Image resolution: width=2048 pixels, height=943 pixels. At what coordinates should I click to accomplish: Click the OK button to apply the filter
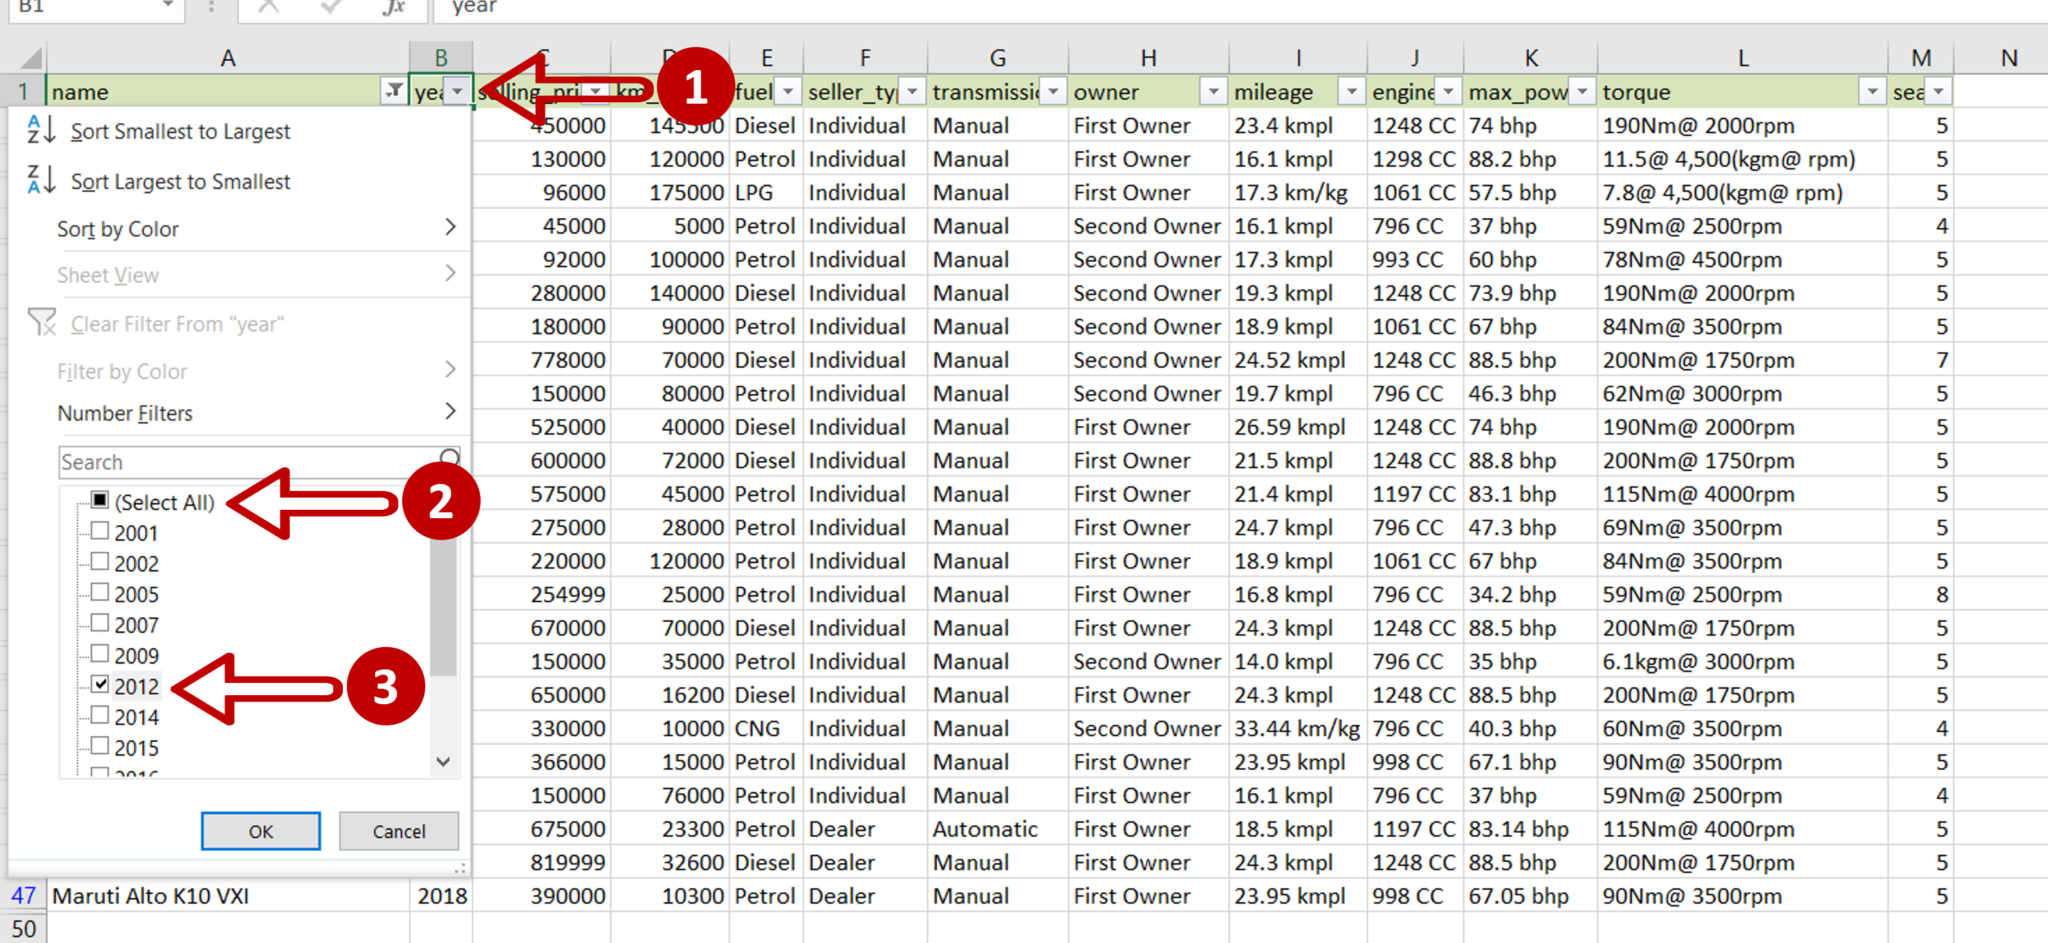[260, 831]
